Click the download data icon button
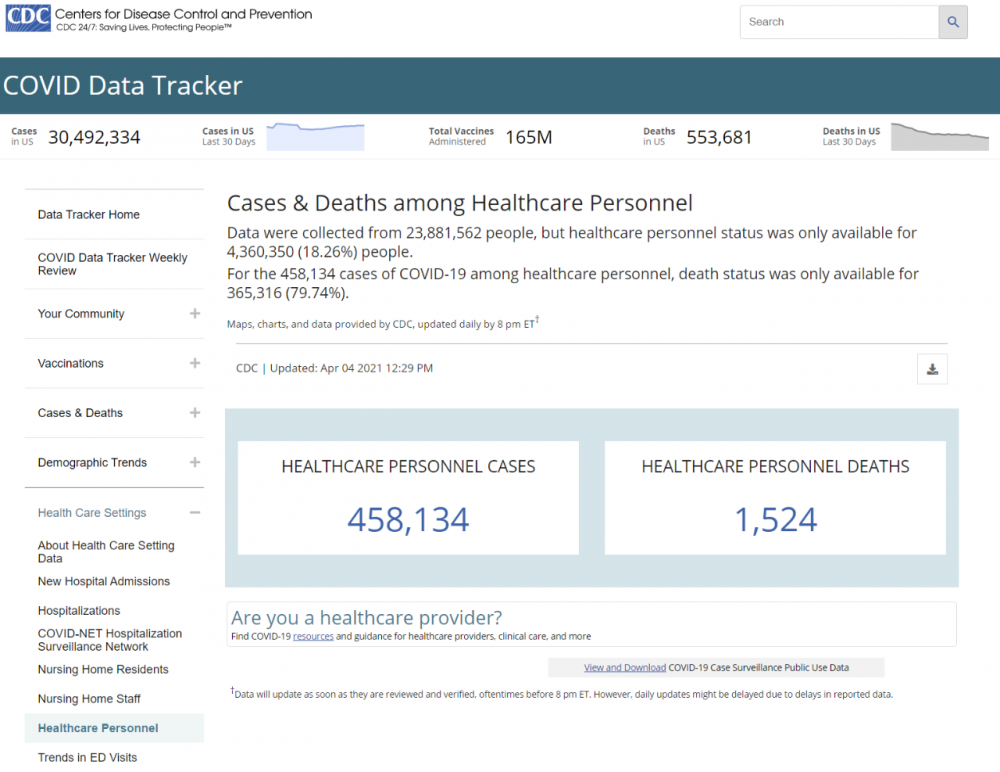The width and height of the screenshot is (1000, 772). pyautogui.click(x=932, y=369)
